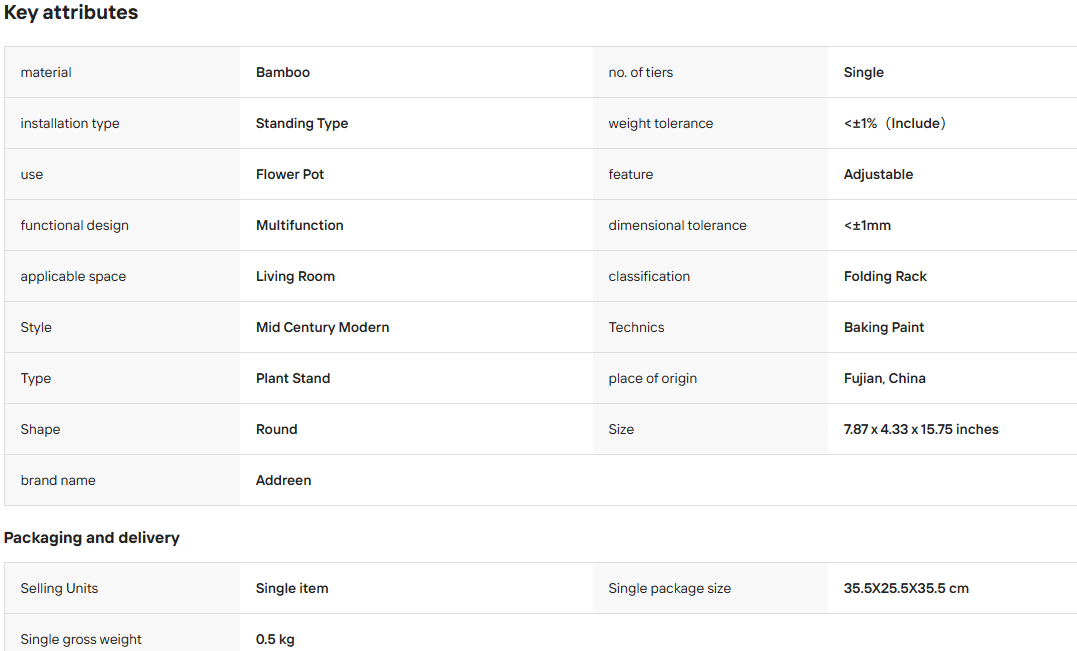Select the Single item selling units value
This screenshot has width=1077, height=651.
click(291, 589)
